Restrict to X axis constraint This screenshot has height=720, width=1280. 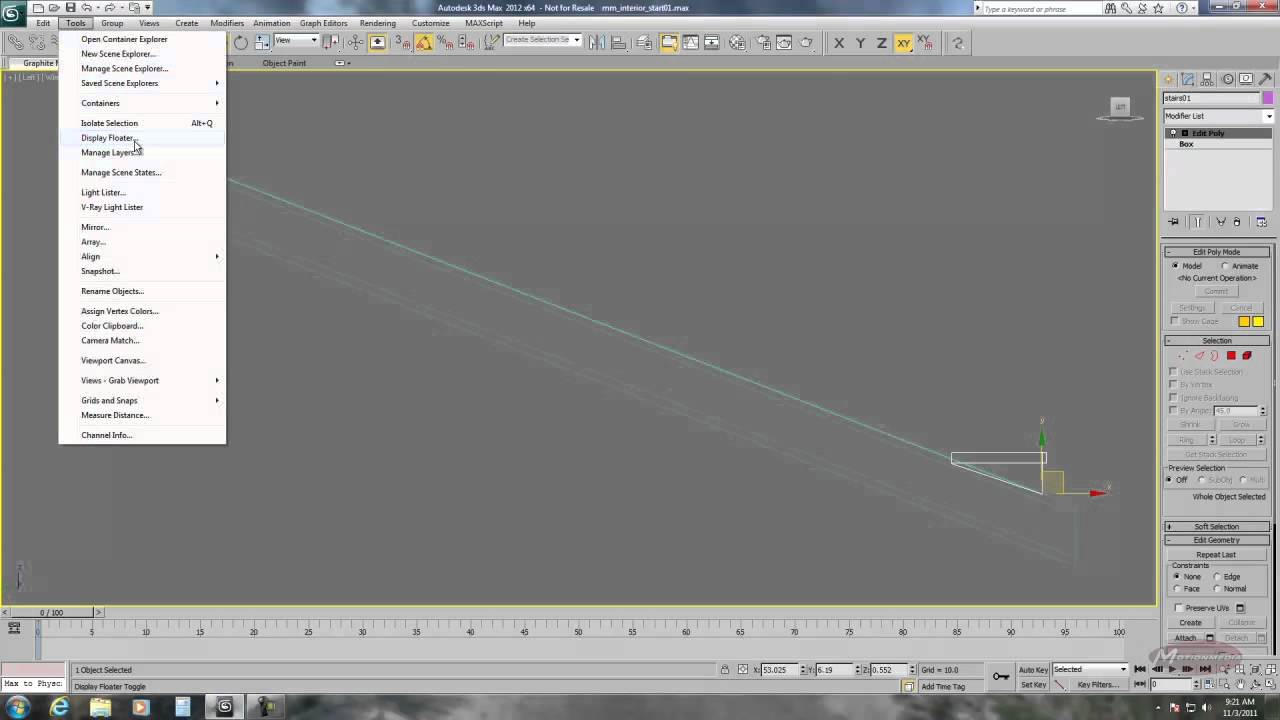pyautogui.click(x=839, y=42)
